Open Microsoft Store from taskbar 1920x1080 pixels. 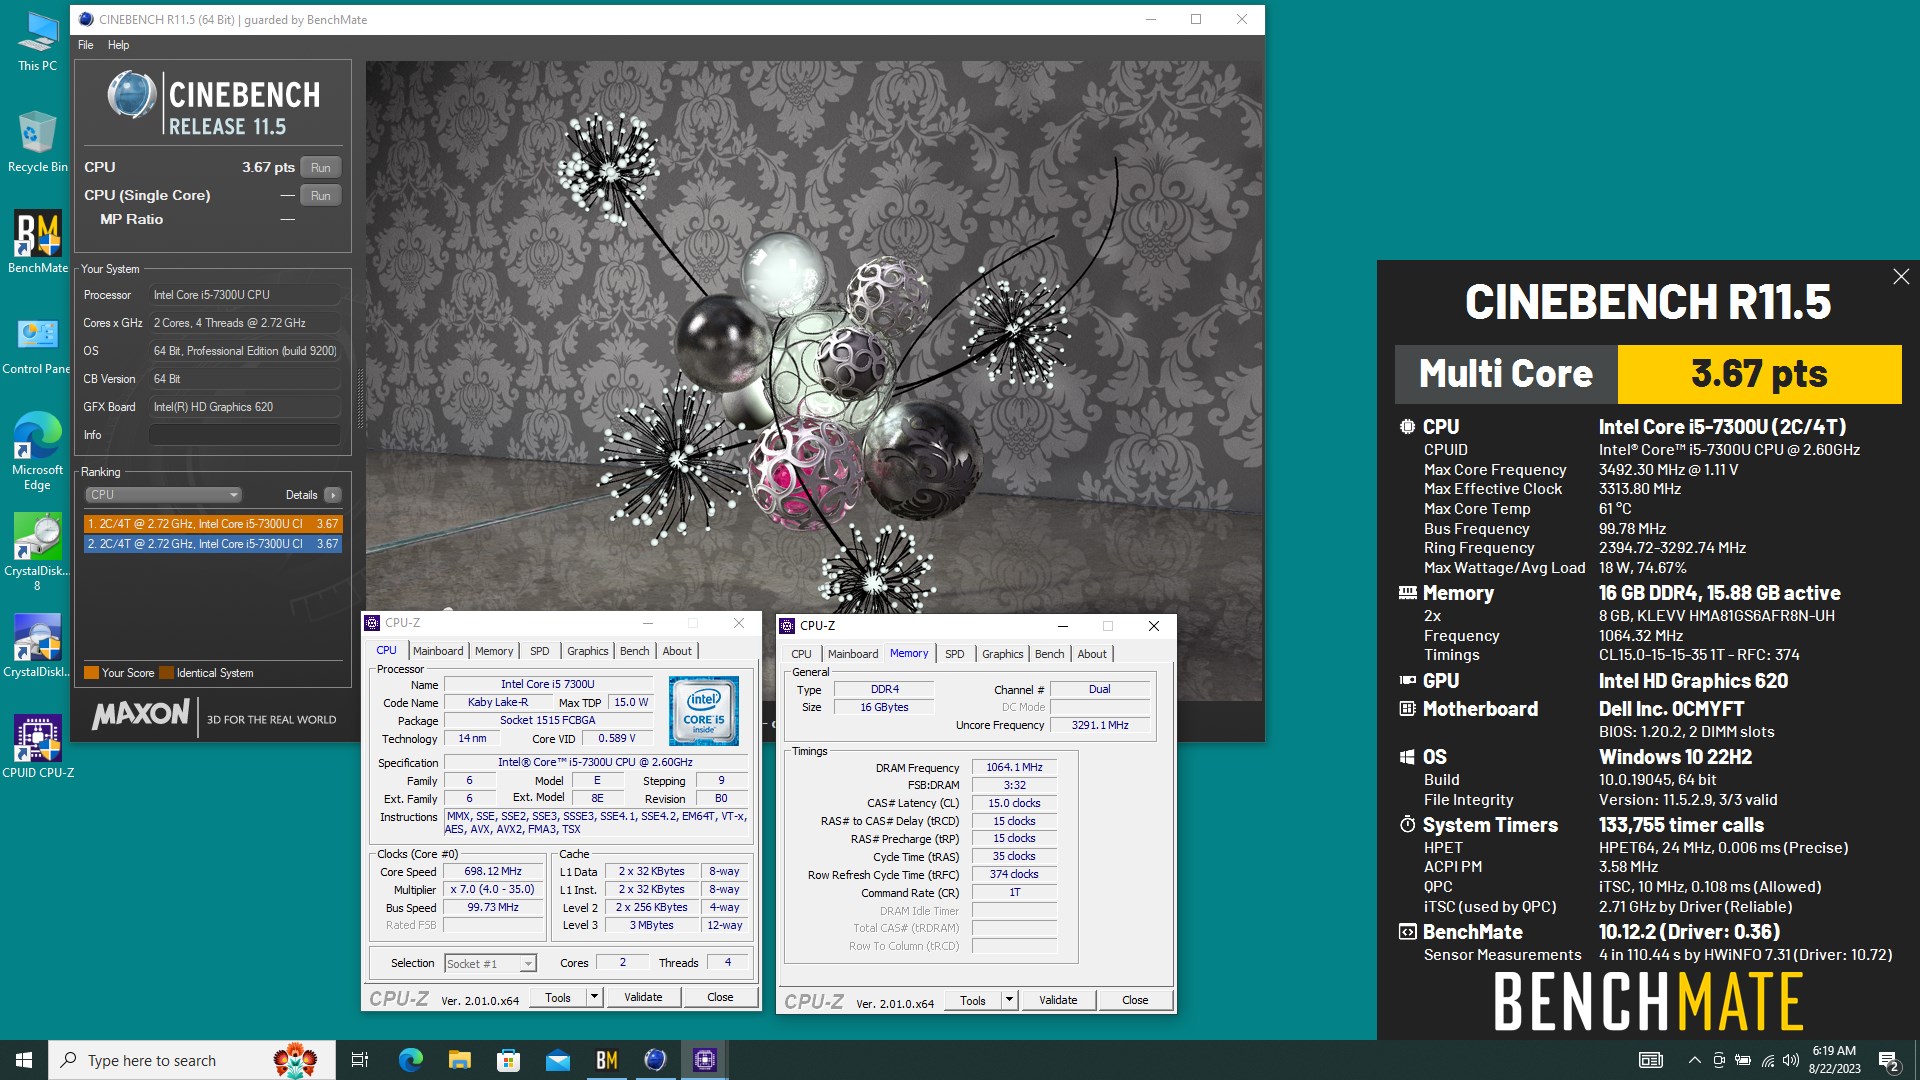pos(508,1060)
